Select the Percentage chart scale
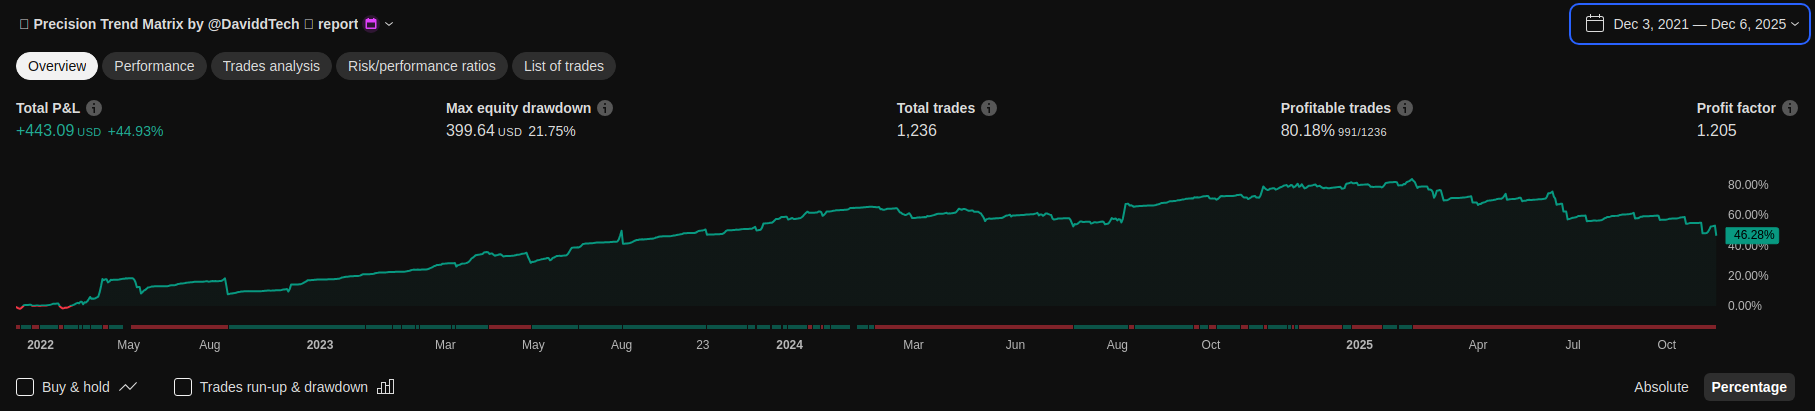1815x411 pixels. [1748, 387]
